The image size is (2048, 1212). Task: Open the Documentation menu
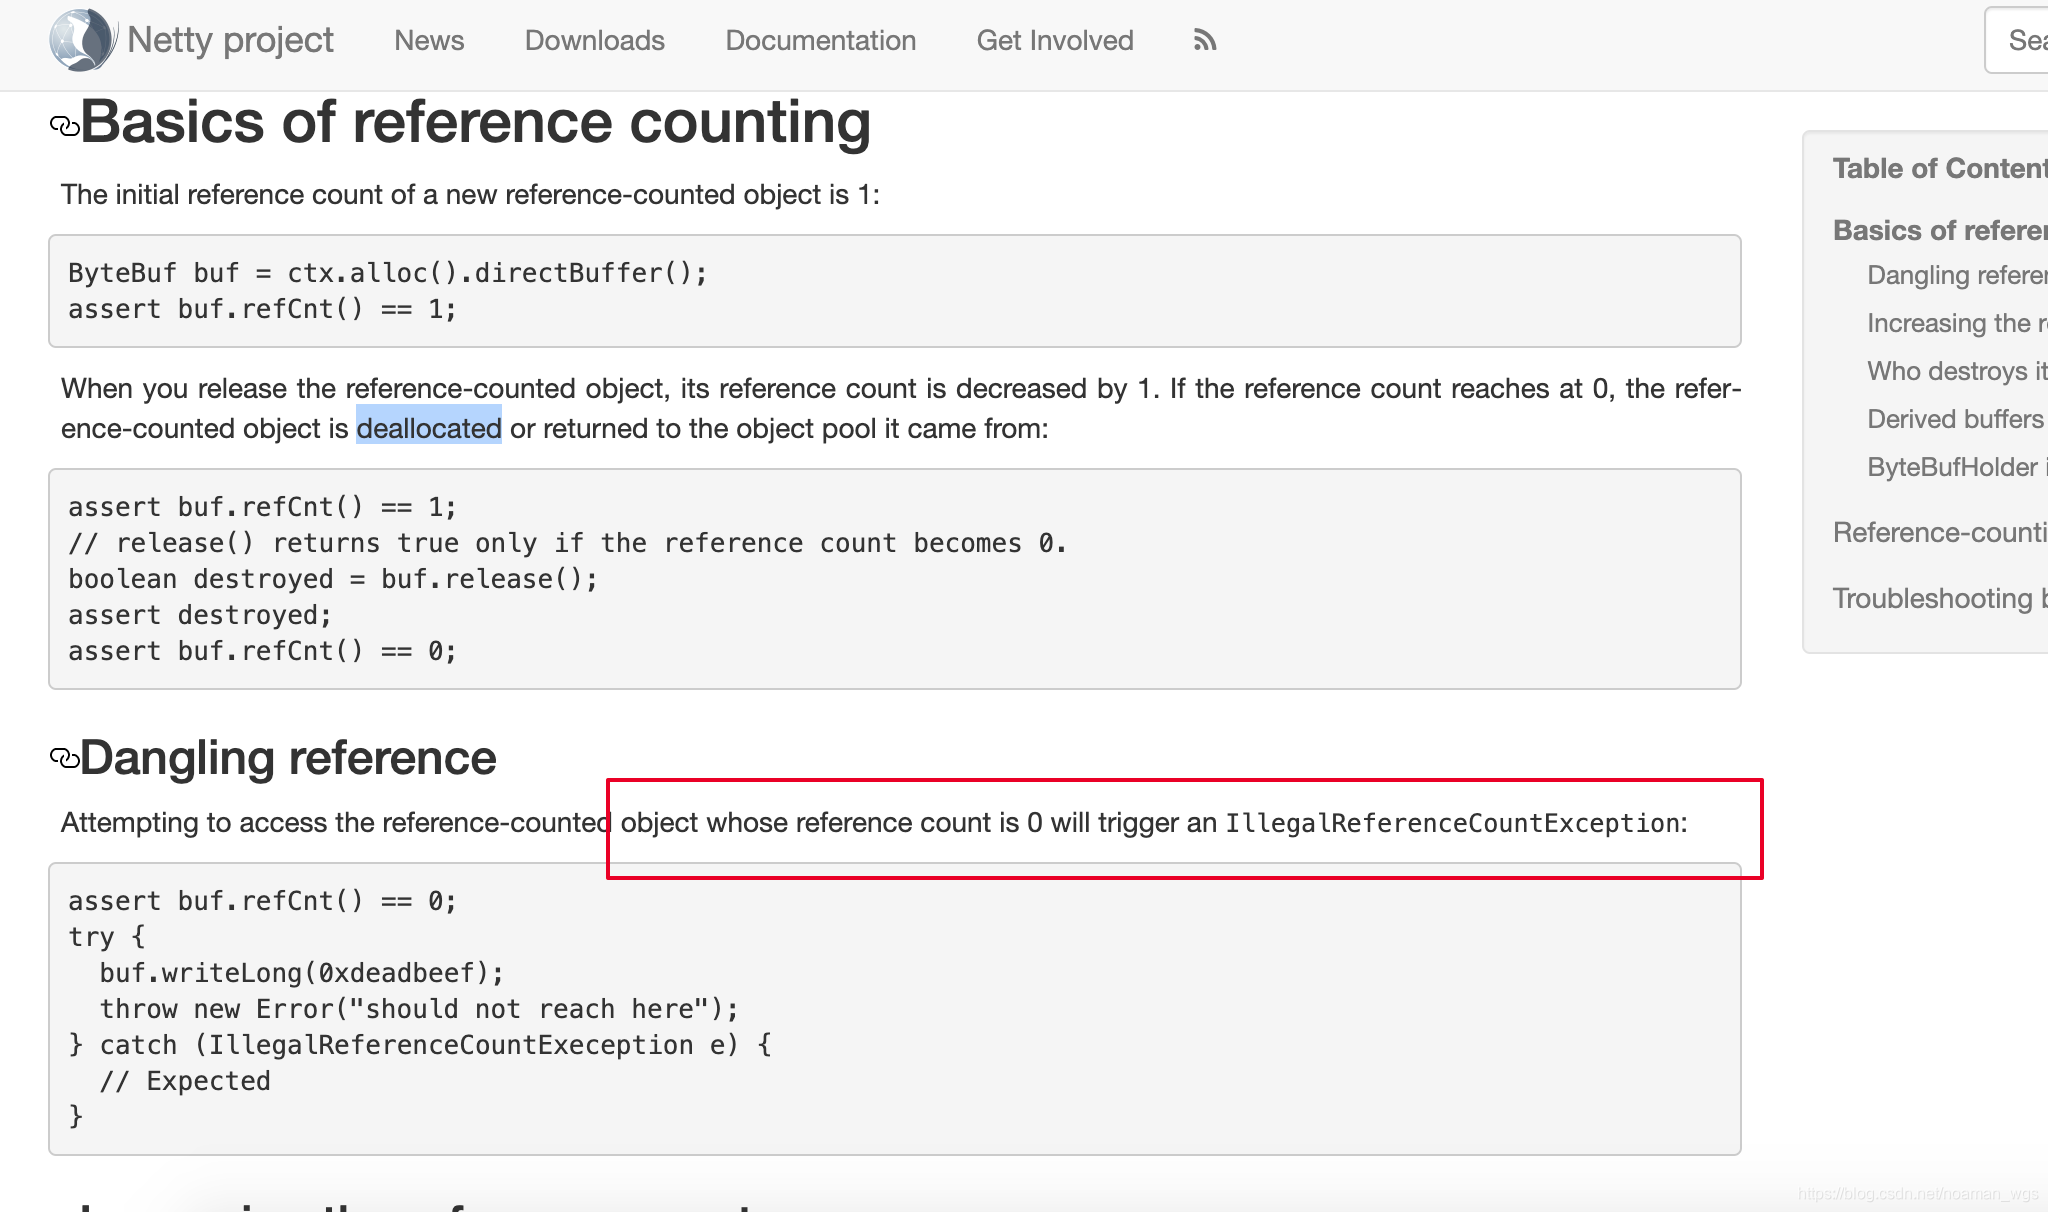(820, 40)
